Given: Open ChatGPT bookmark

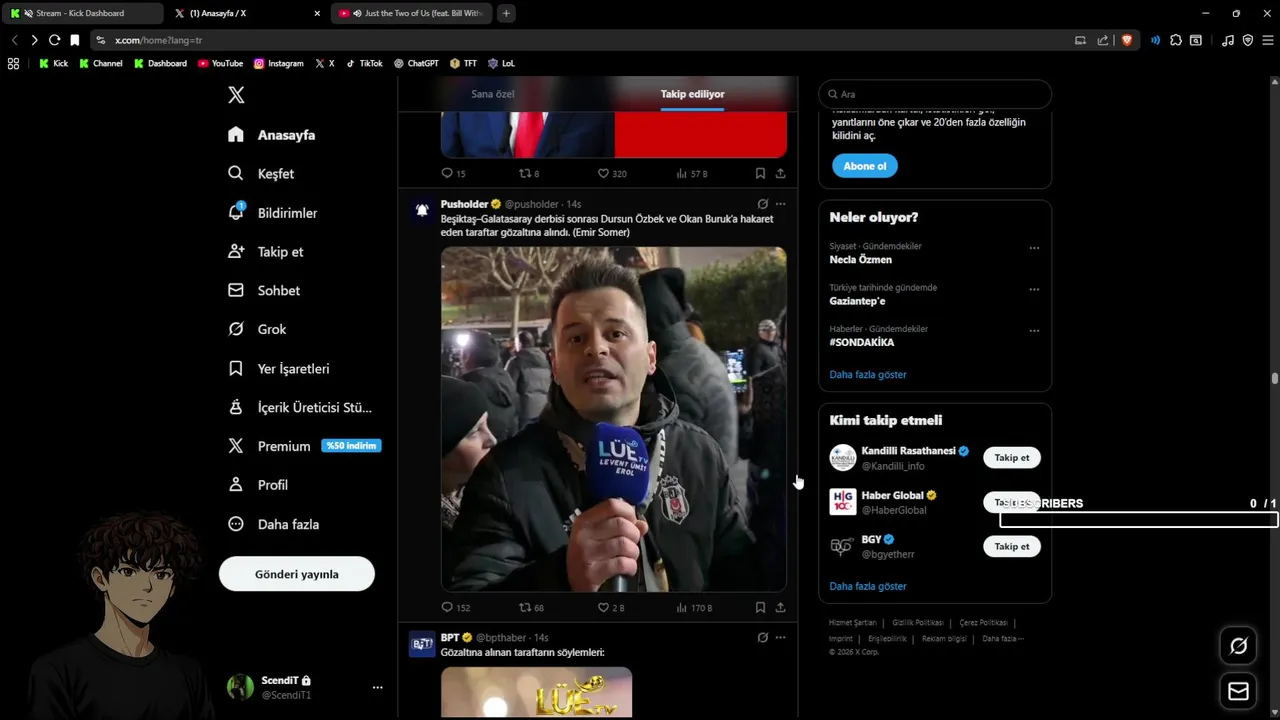Looking at the screenshot, I should [416, 63].
